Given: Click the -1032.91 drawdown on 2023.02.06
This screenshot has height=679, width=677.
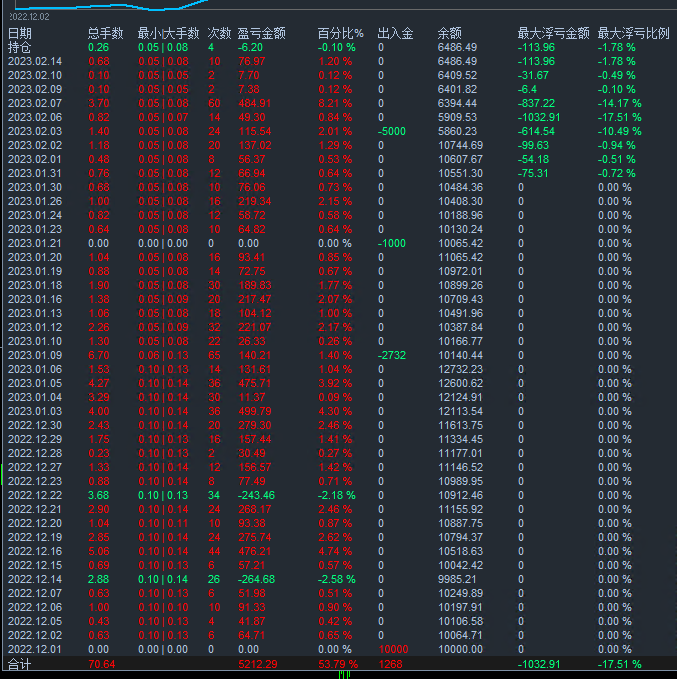Looking at the screenshot, I should [x=539, y=117].
